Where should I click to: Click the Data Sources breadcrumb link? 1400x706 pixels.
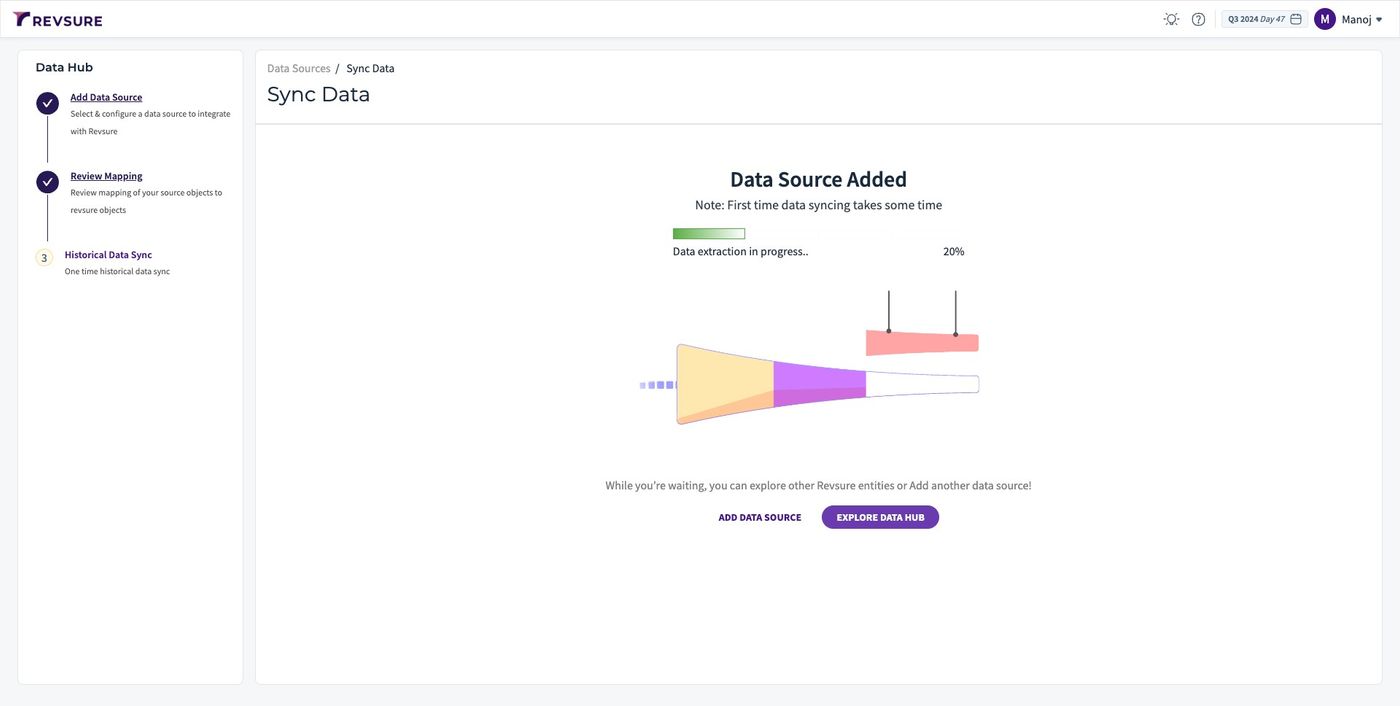(x=299, y=68)
